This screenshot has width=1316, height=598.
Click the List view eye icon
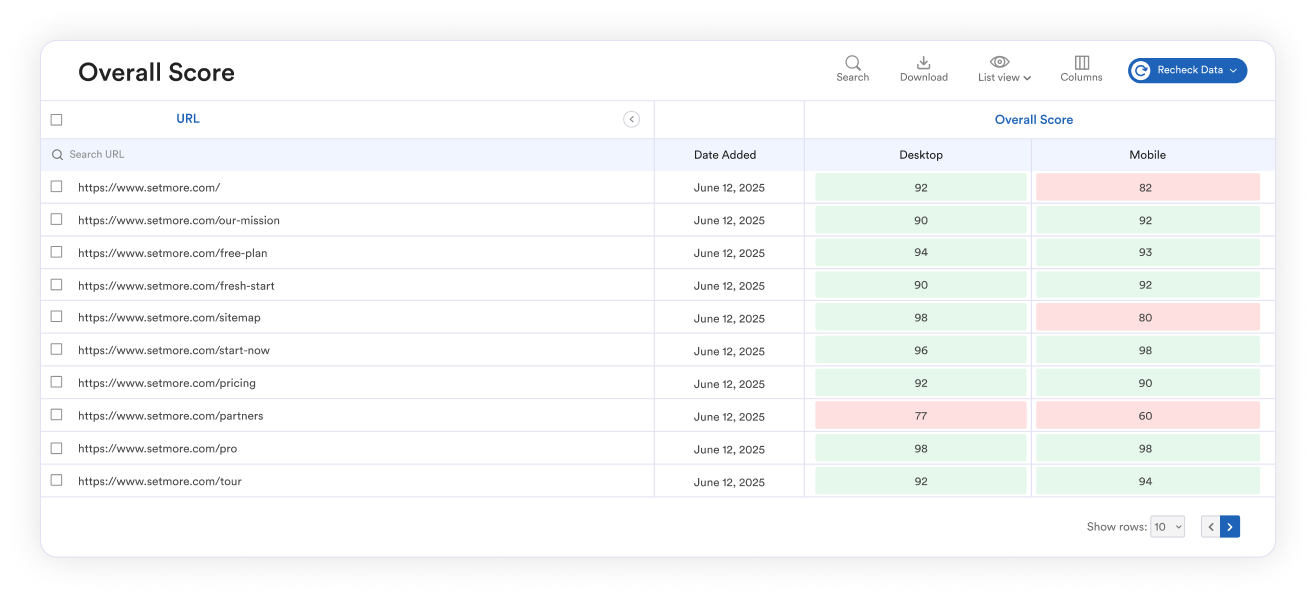(999, 62)
